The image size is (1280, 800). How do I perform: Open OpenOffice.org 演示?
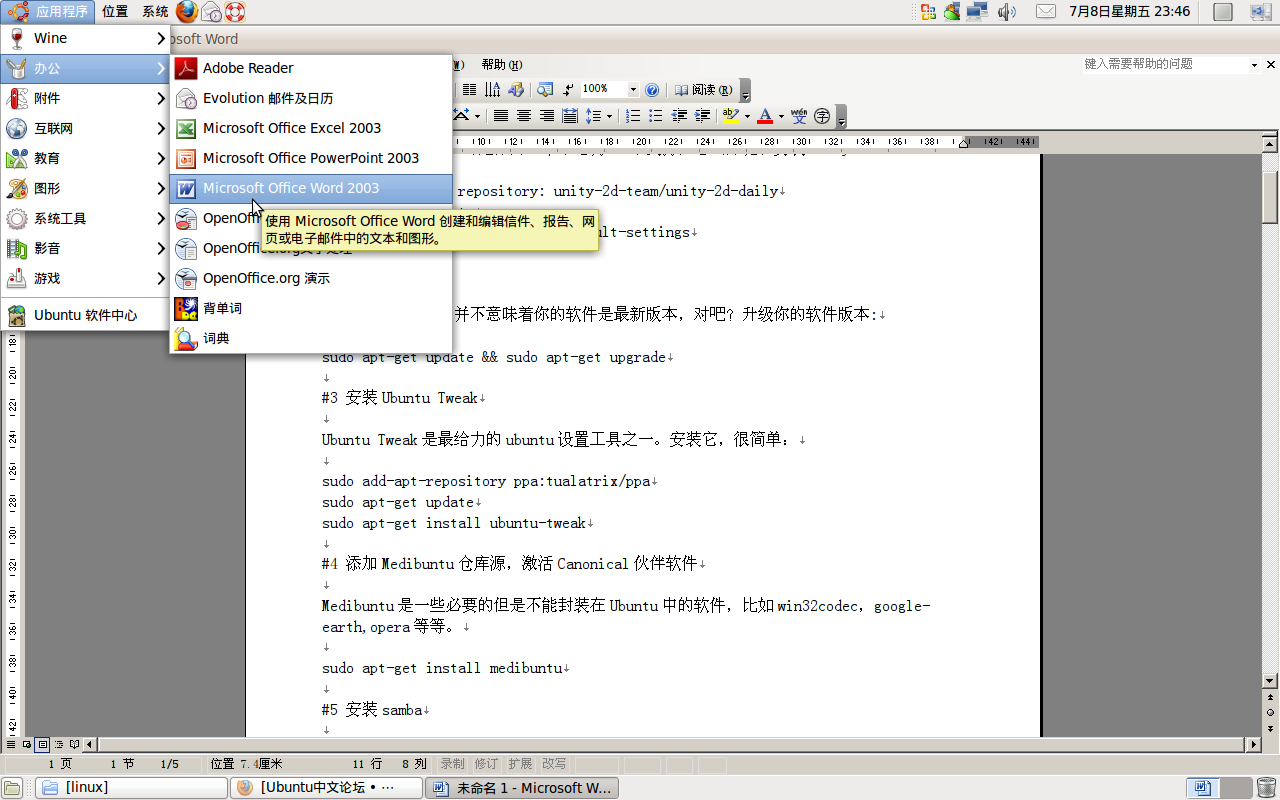tap(311, 278)
